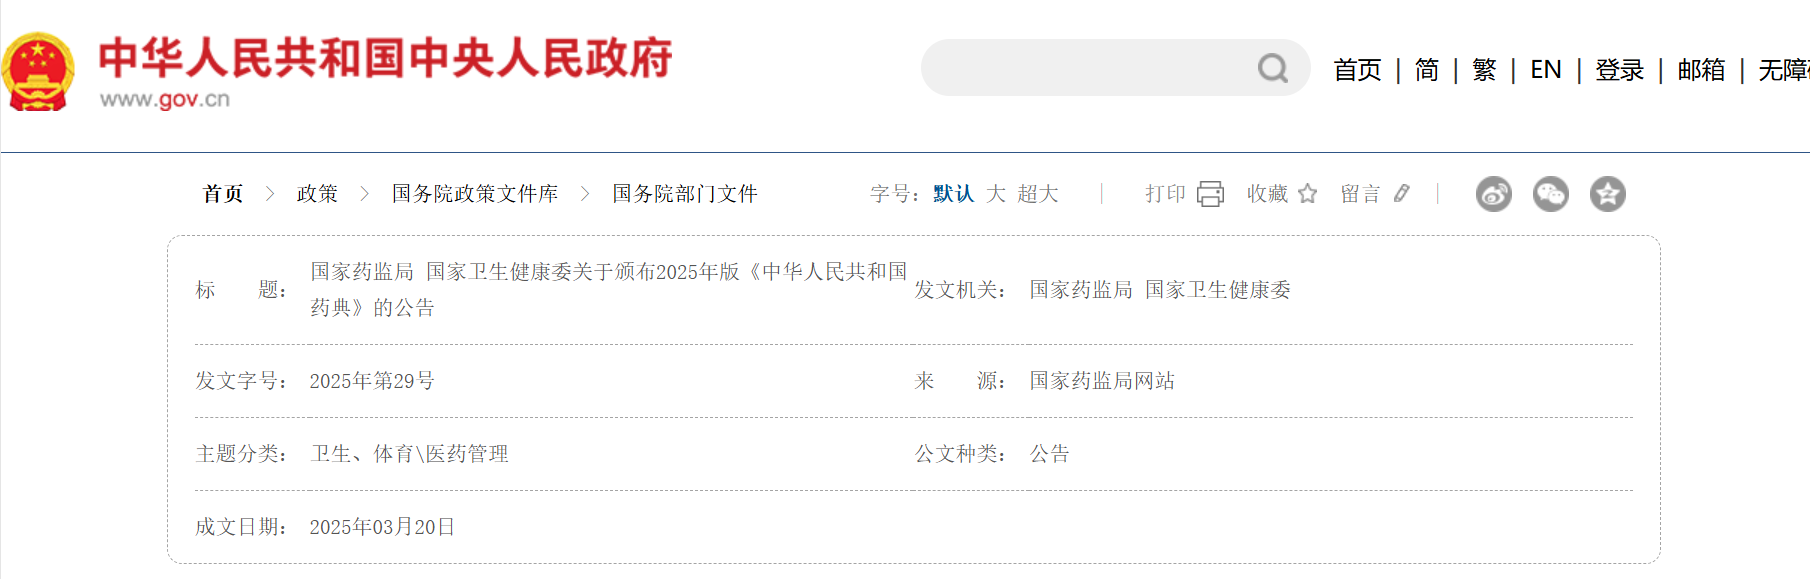Click the national emblem logo
The width and height of the screenshot is (1810, 579).
[38, 71]
